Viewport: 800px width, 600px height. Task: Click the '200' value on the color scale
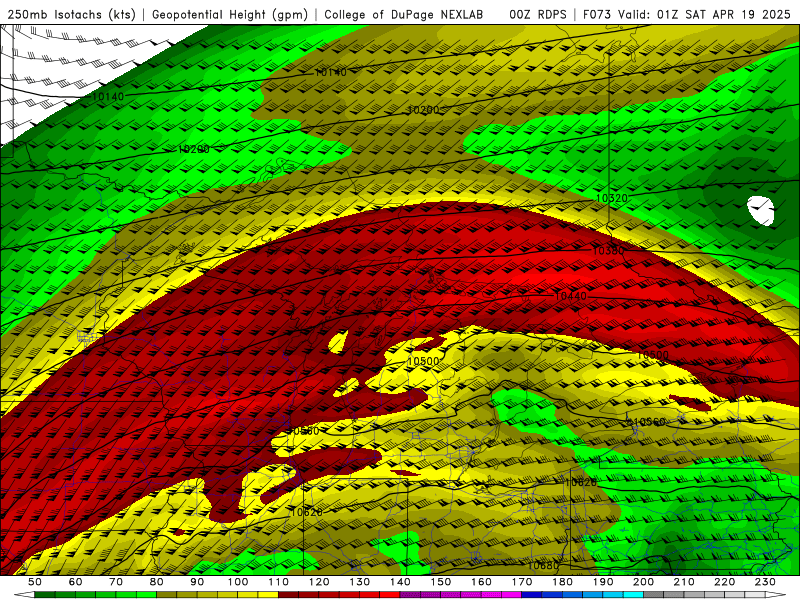[x=643, y=582]
